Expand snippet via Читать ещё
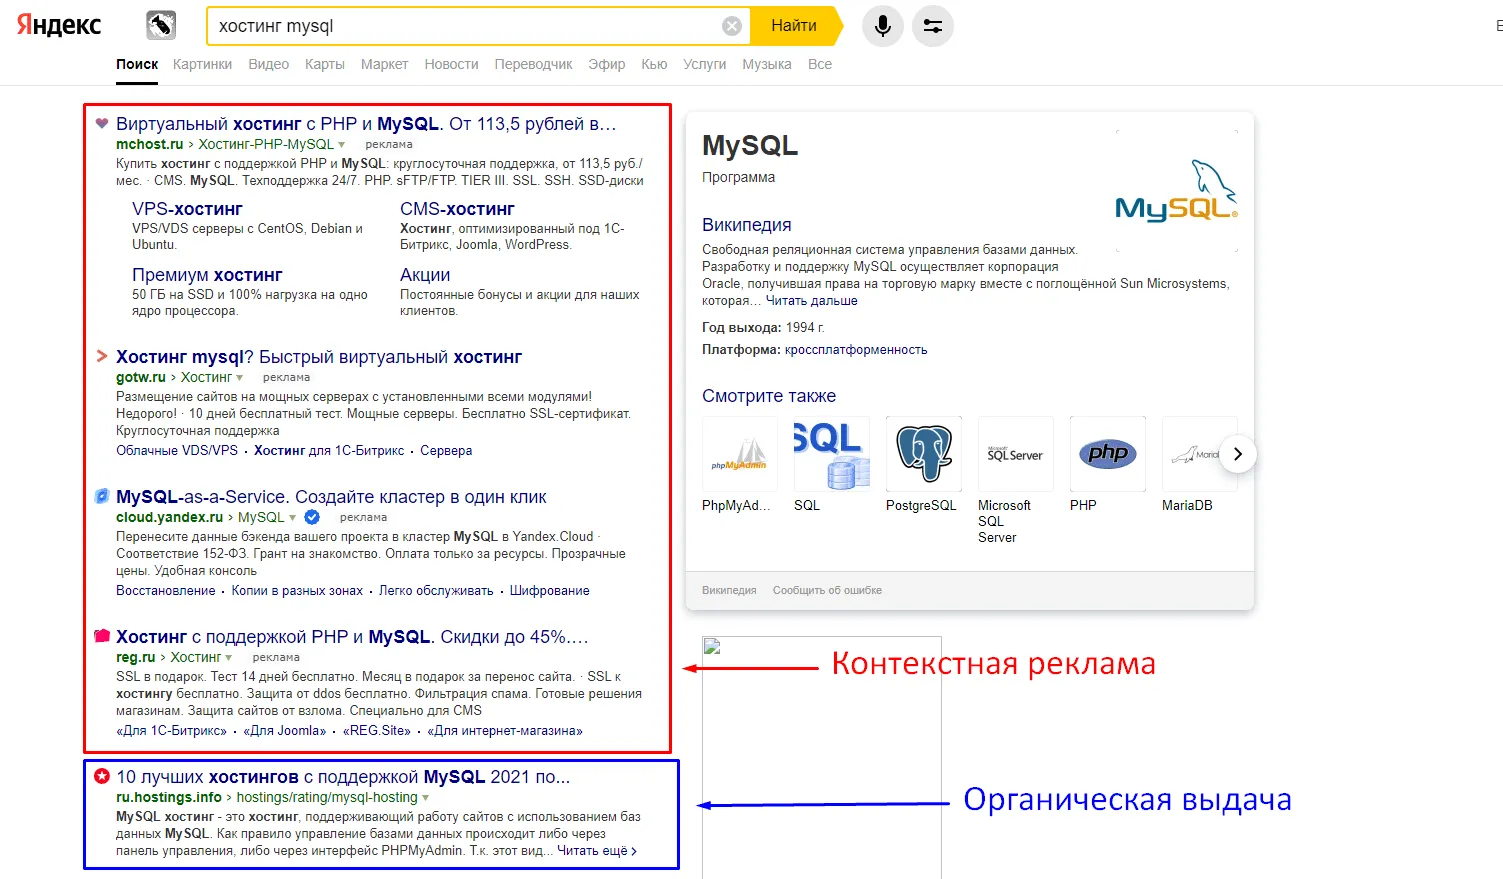The image size is (1503, 879). click(x=596, y=851)
